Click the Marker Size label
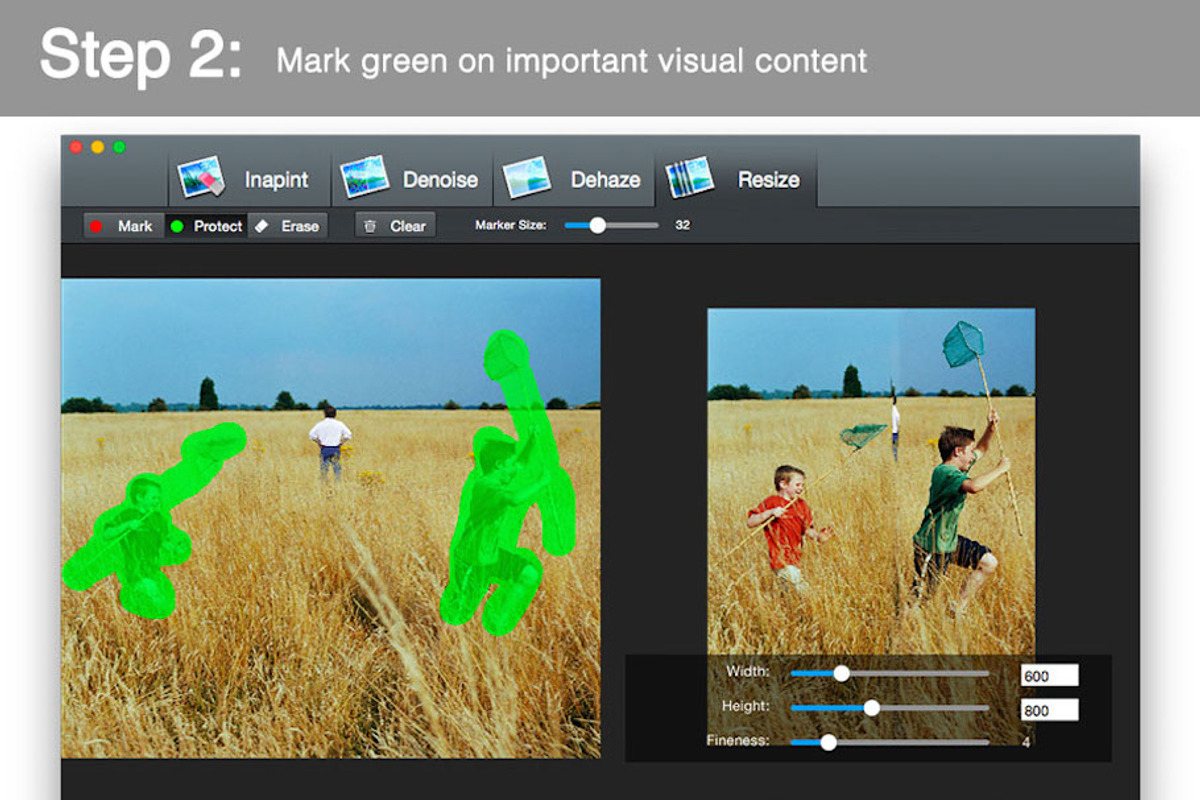The height and width of the screenshot is (800, 1200). point(511,225)
